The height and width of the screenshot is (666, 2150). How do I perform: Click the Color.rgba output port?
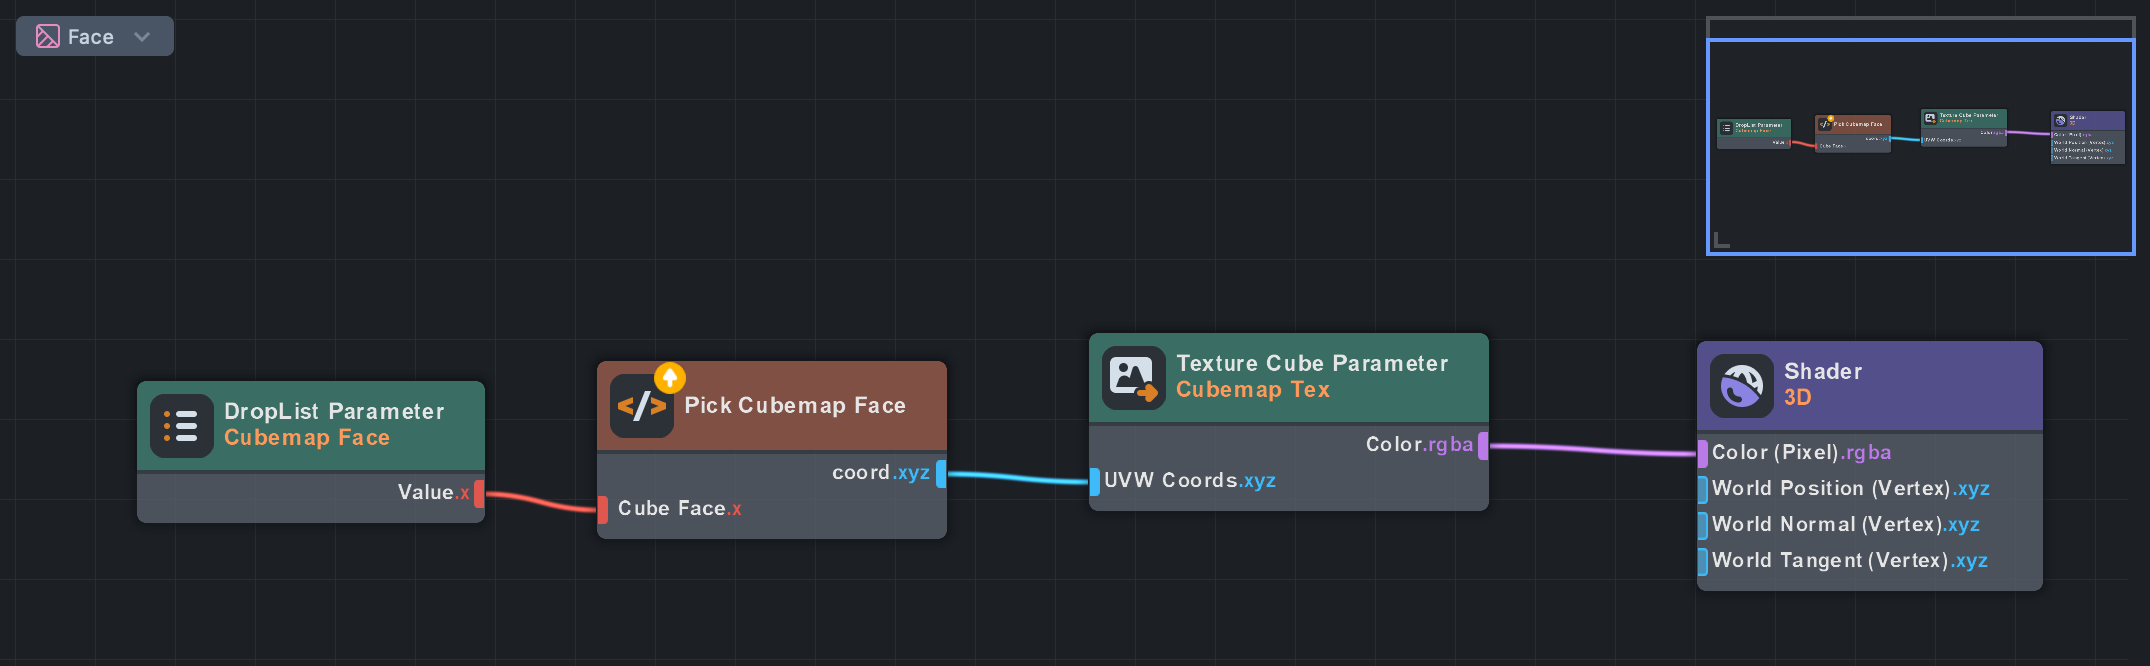[x=1483, y=445]
